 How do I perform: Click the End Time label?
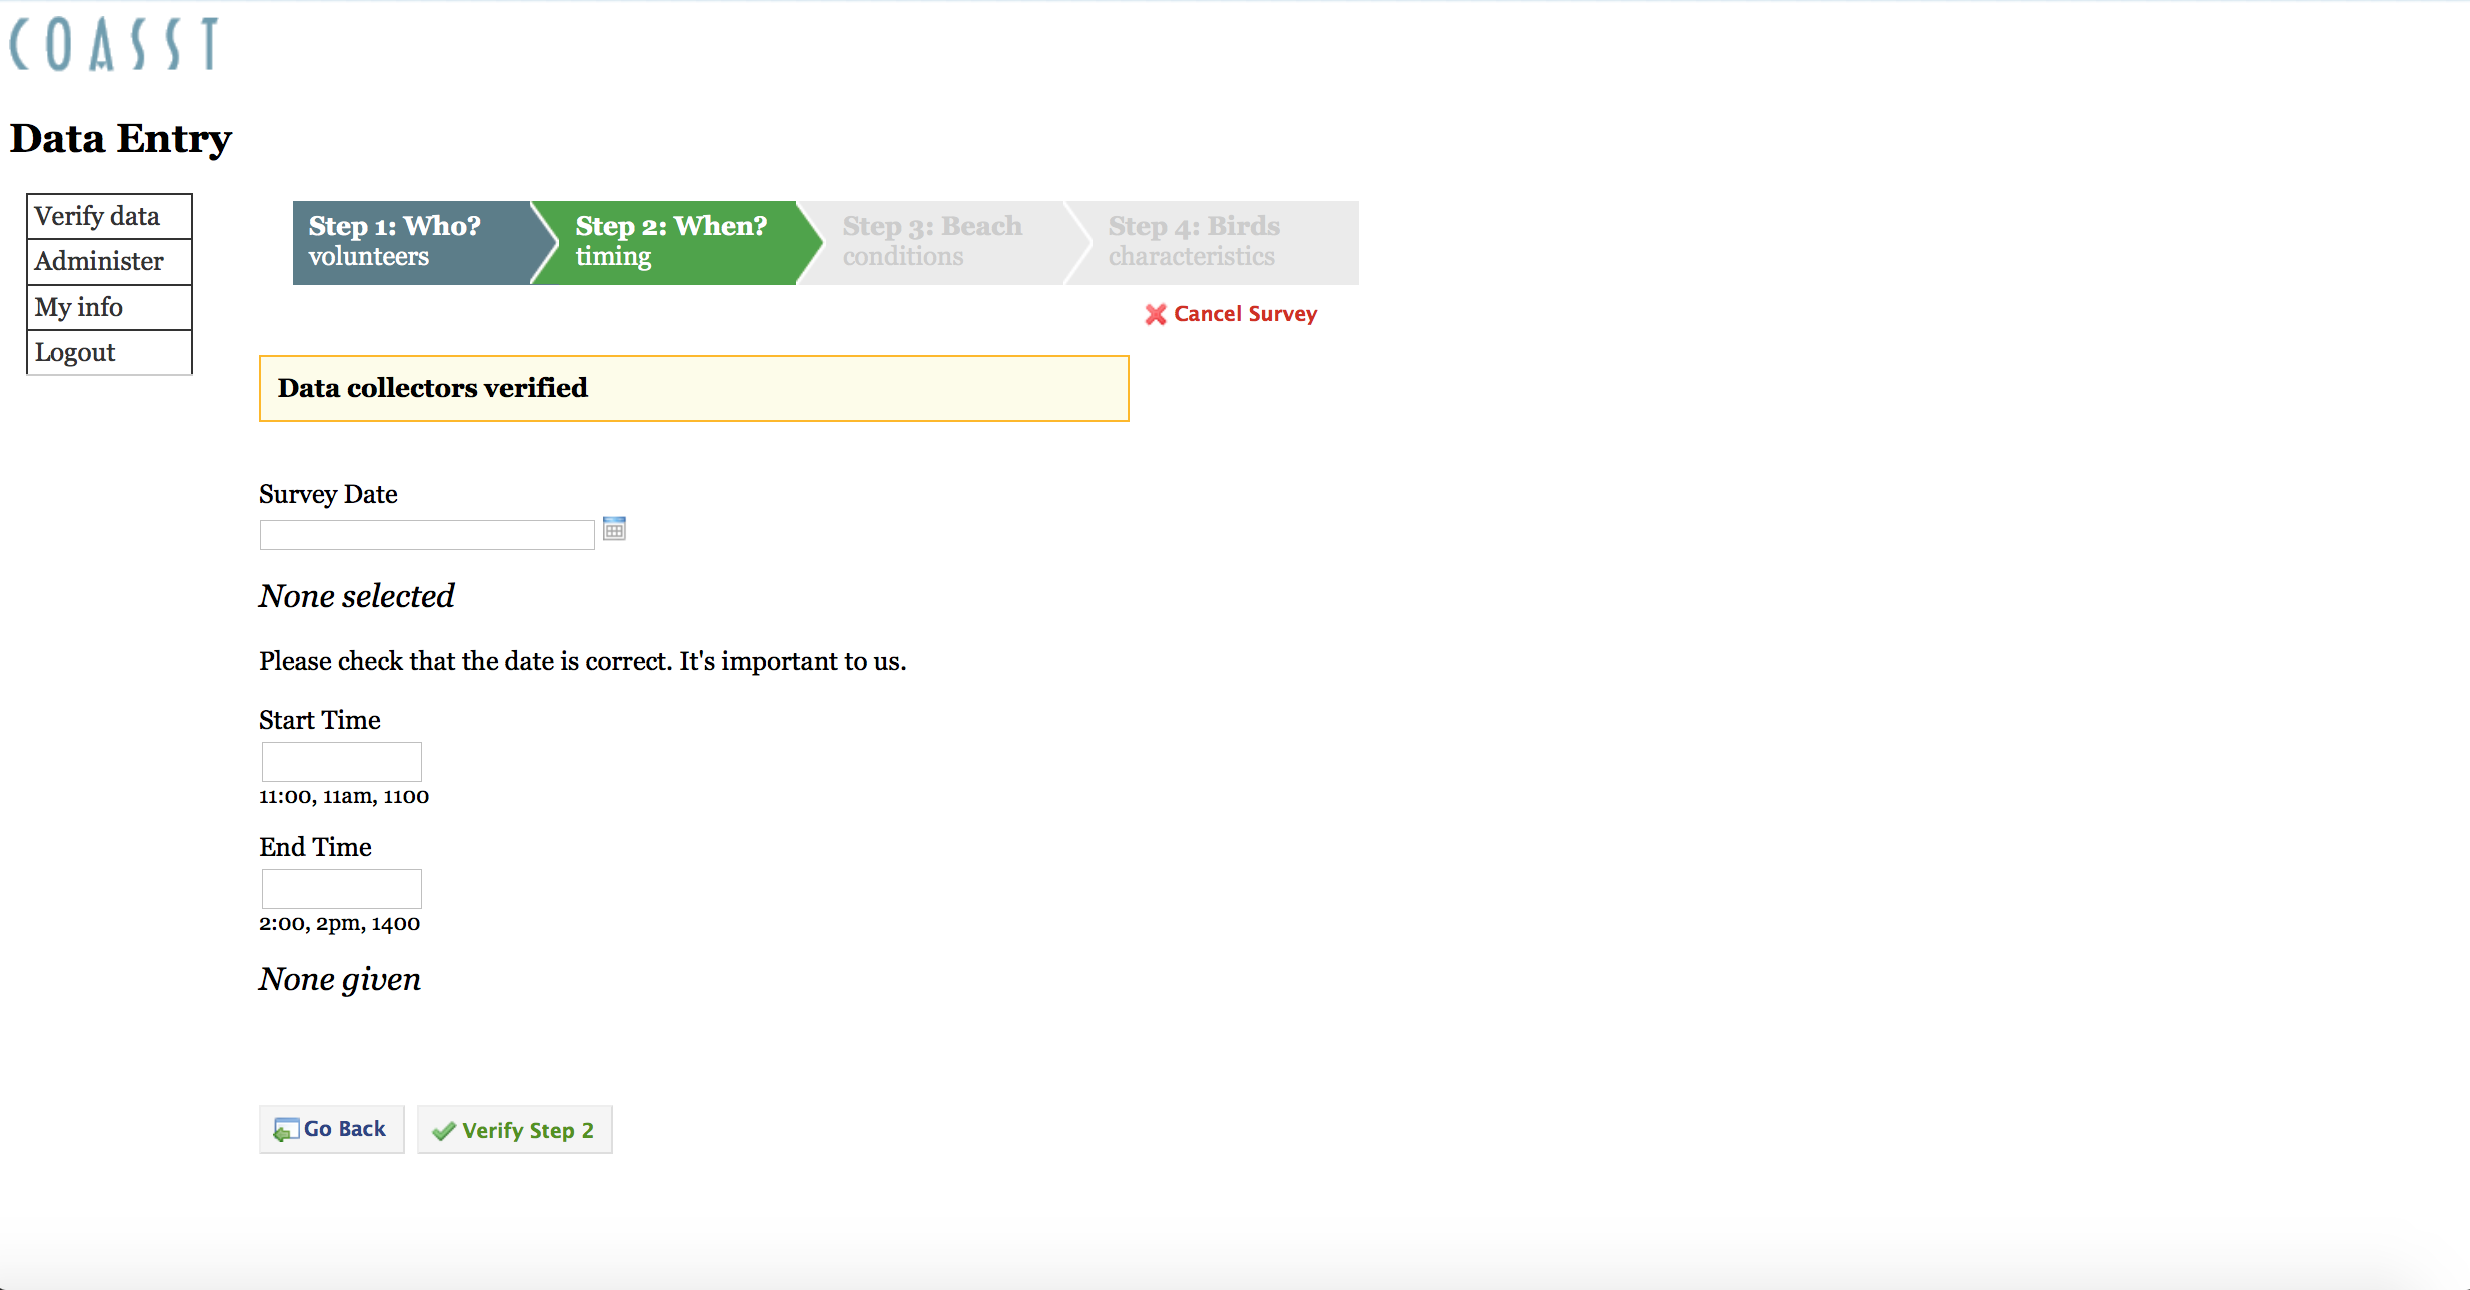point(316,847)
